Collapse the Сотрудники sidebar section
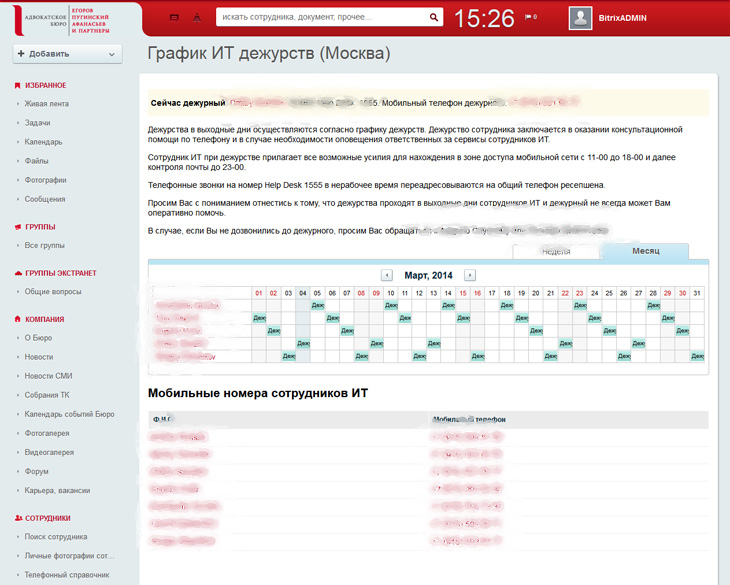The height and width of the screenshot is (585, 730). (47, 518)
